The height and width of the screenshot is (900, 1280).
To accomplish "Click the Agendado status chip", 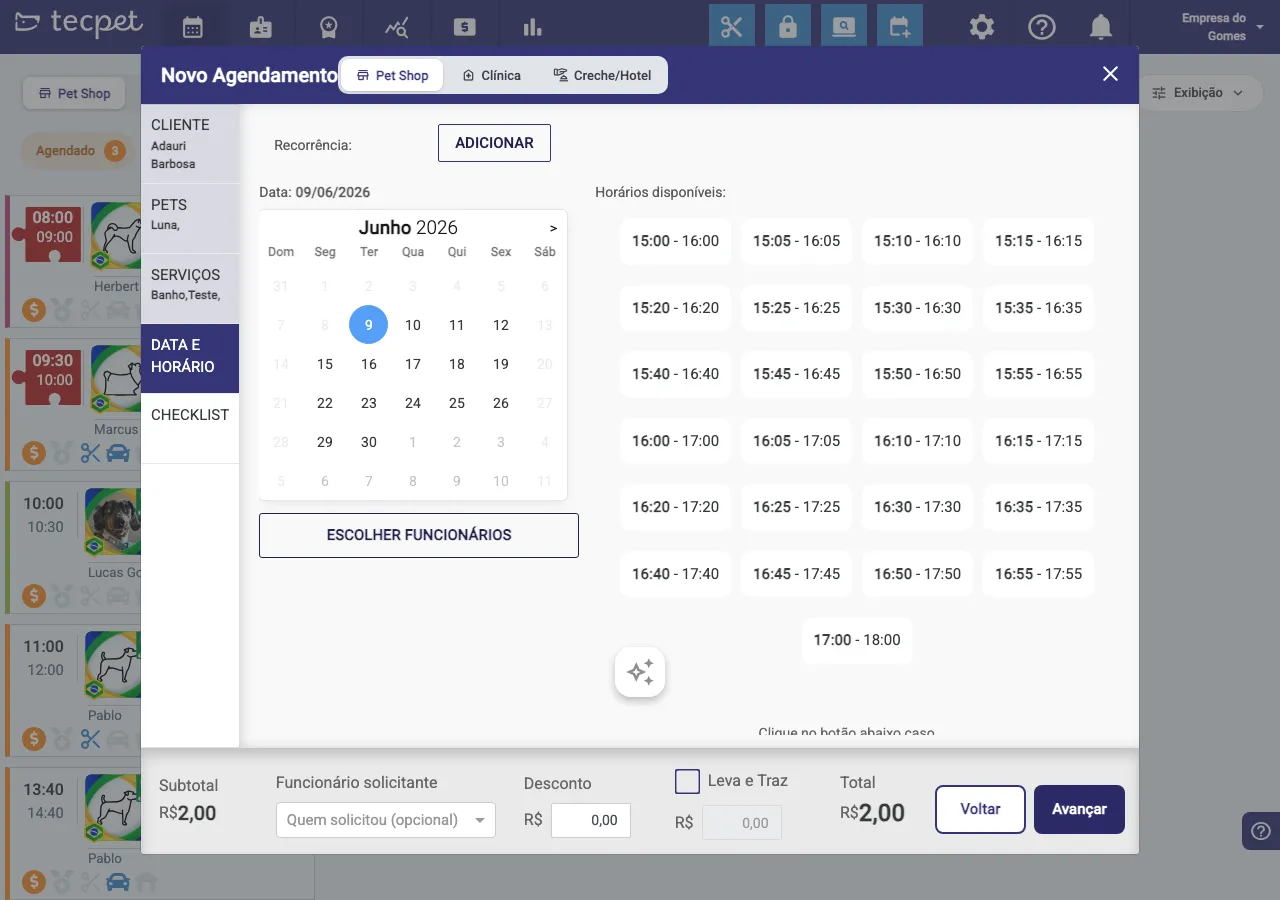I will pyautogui.click(x=77, y=151).
